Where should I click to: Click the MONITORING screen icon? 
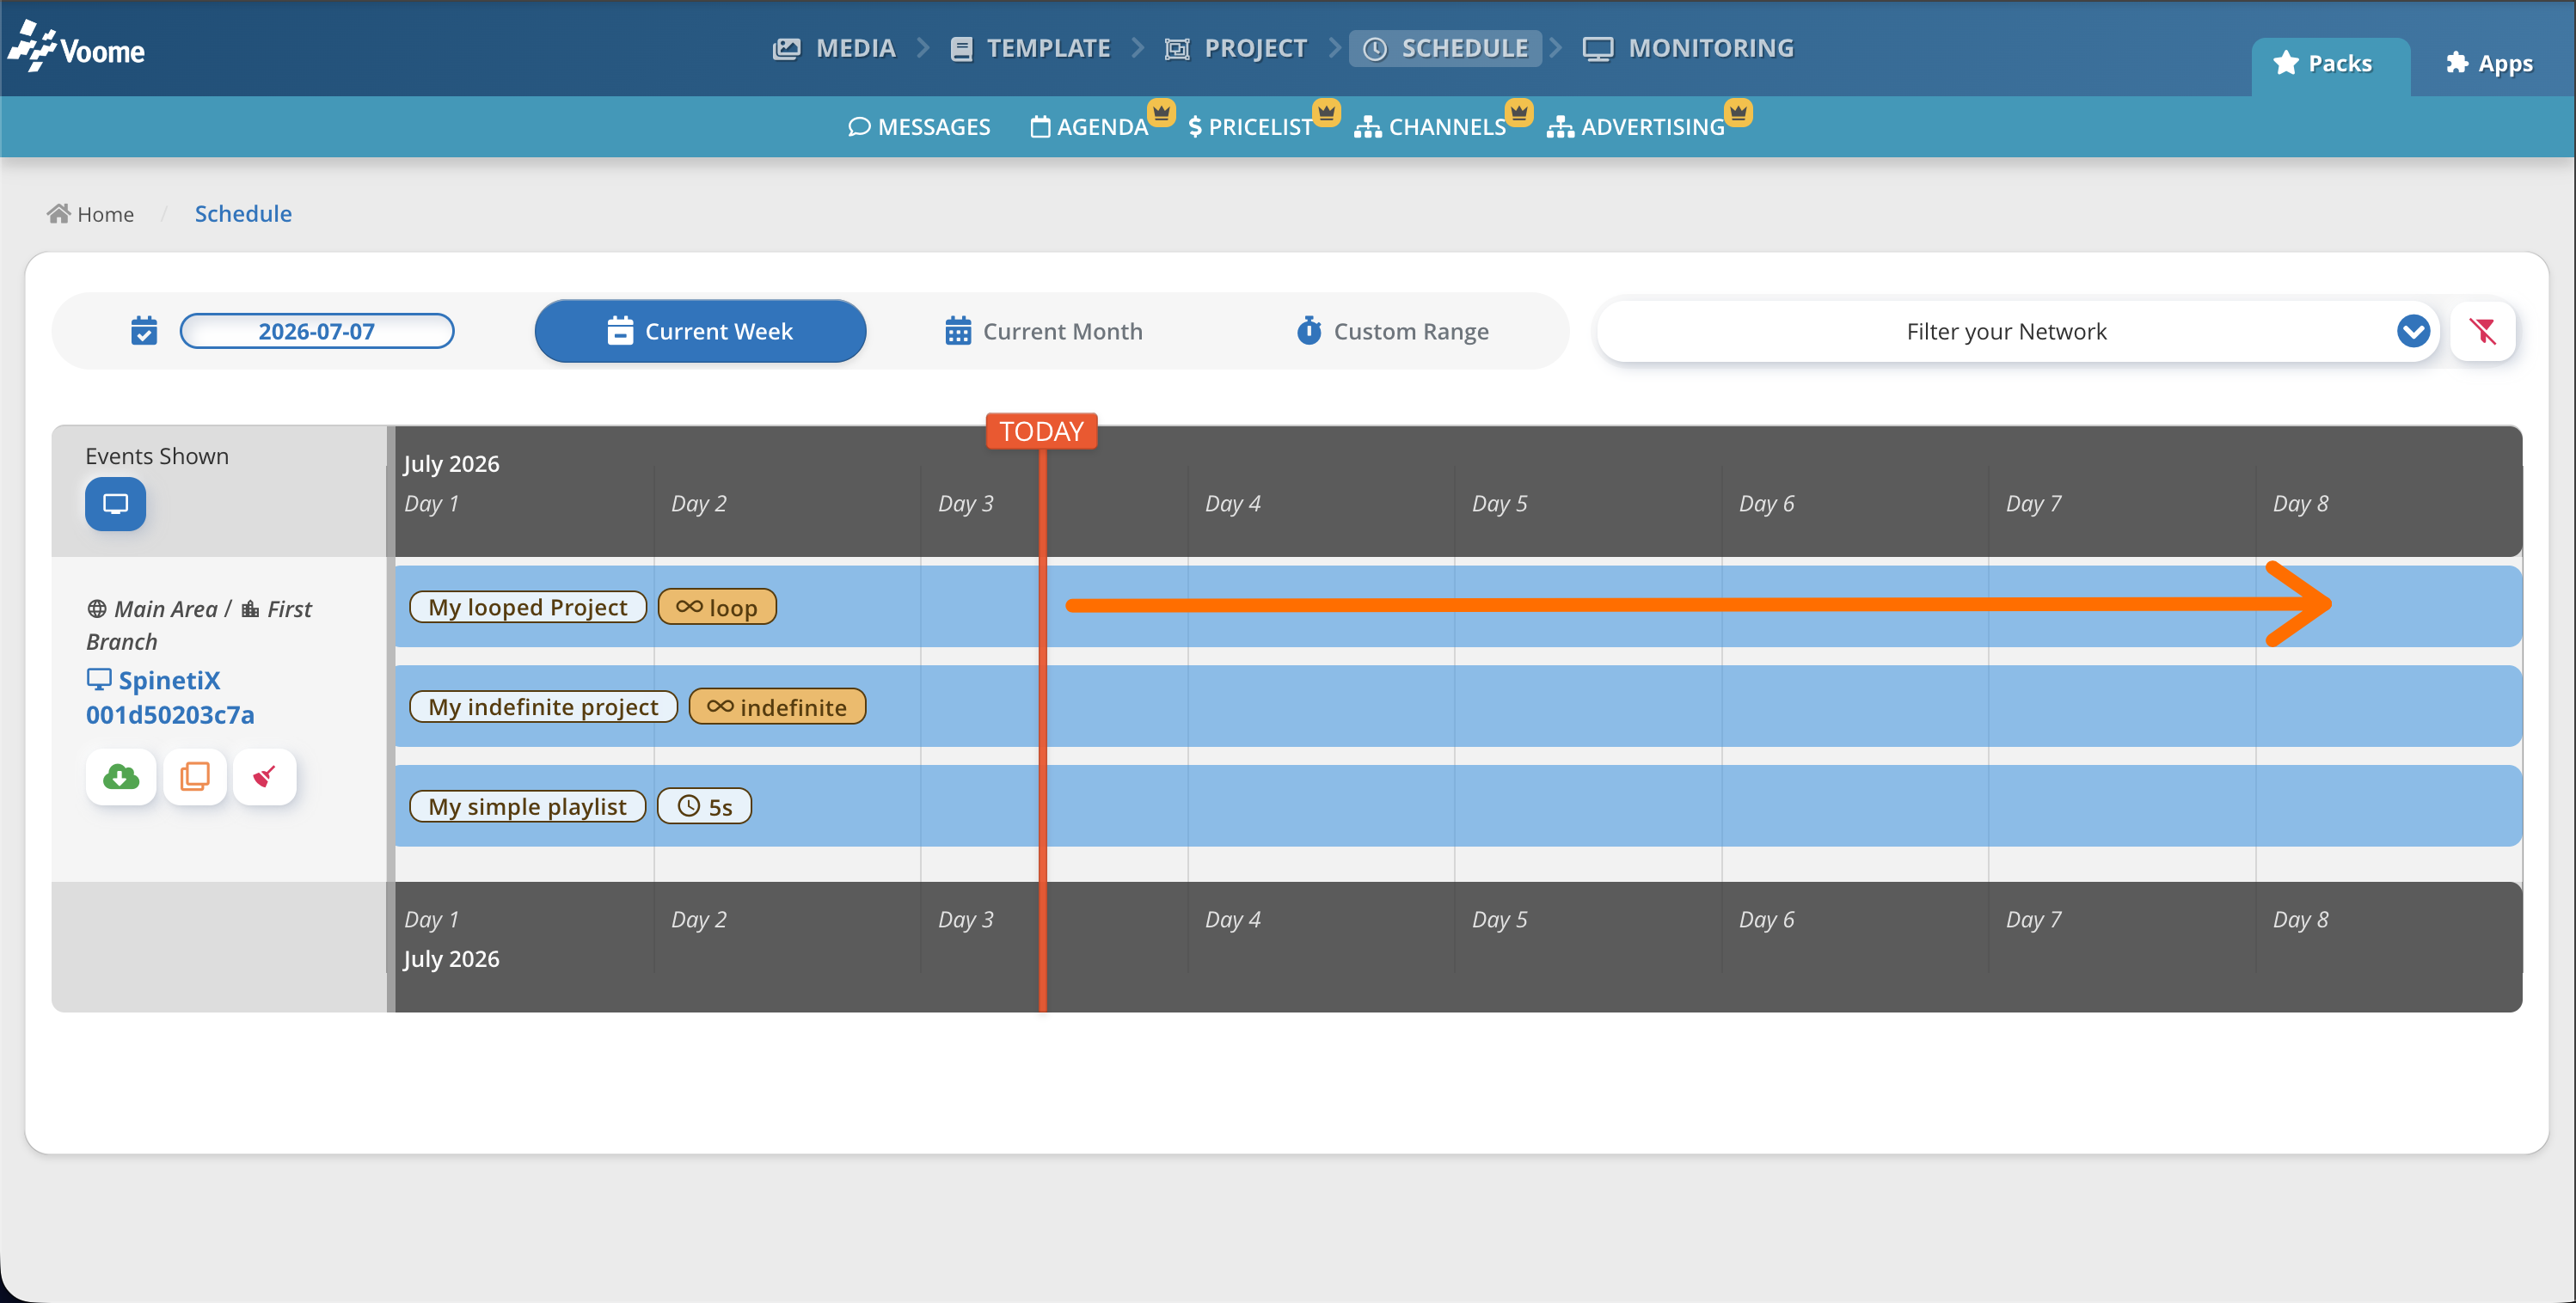[1598, 48]
